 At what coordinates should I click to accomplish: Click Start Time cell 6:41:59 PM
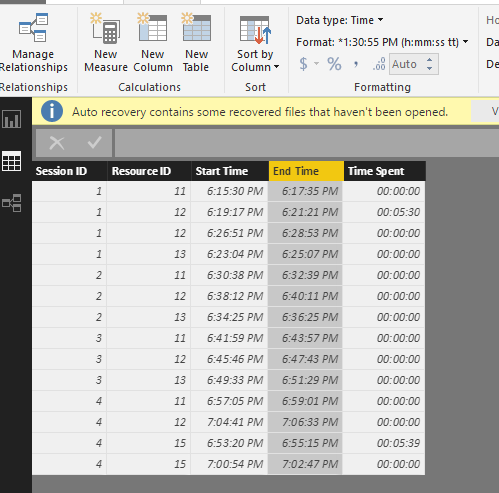coord(230,338)
